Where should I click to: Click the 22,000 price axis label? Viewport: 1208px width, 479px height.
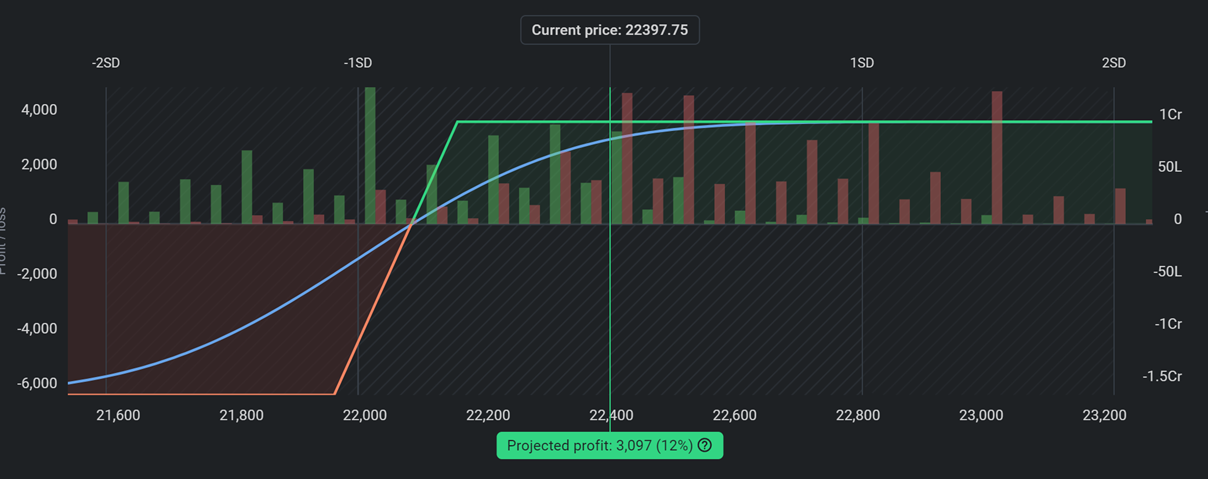[364, 415]
